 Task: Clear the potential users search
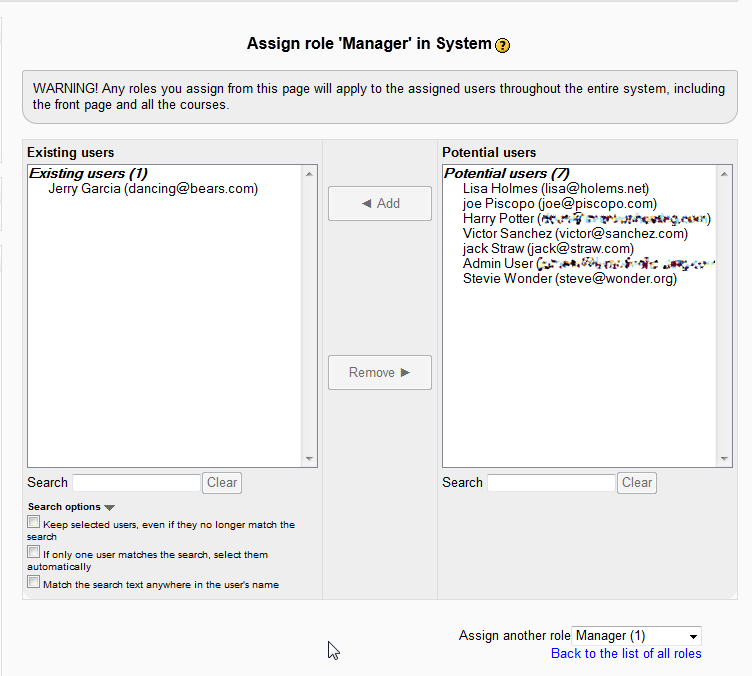(637, 483)
